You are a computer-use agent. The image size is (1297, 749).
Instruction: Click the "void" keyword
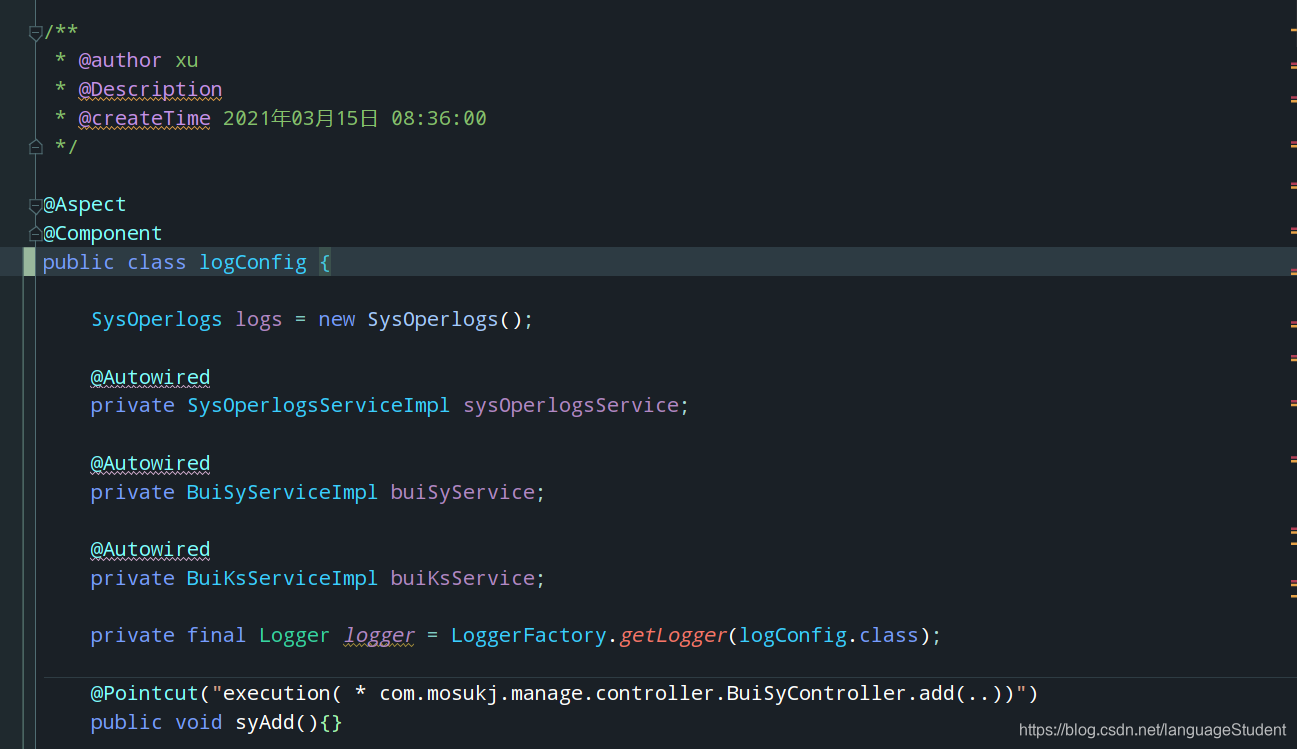(199, 722)
